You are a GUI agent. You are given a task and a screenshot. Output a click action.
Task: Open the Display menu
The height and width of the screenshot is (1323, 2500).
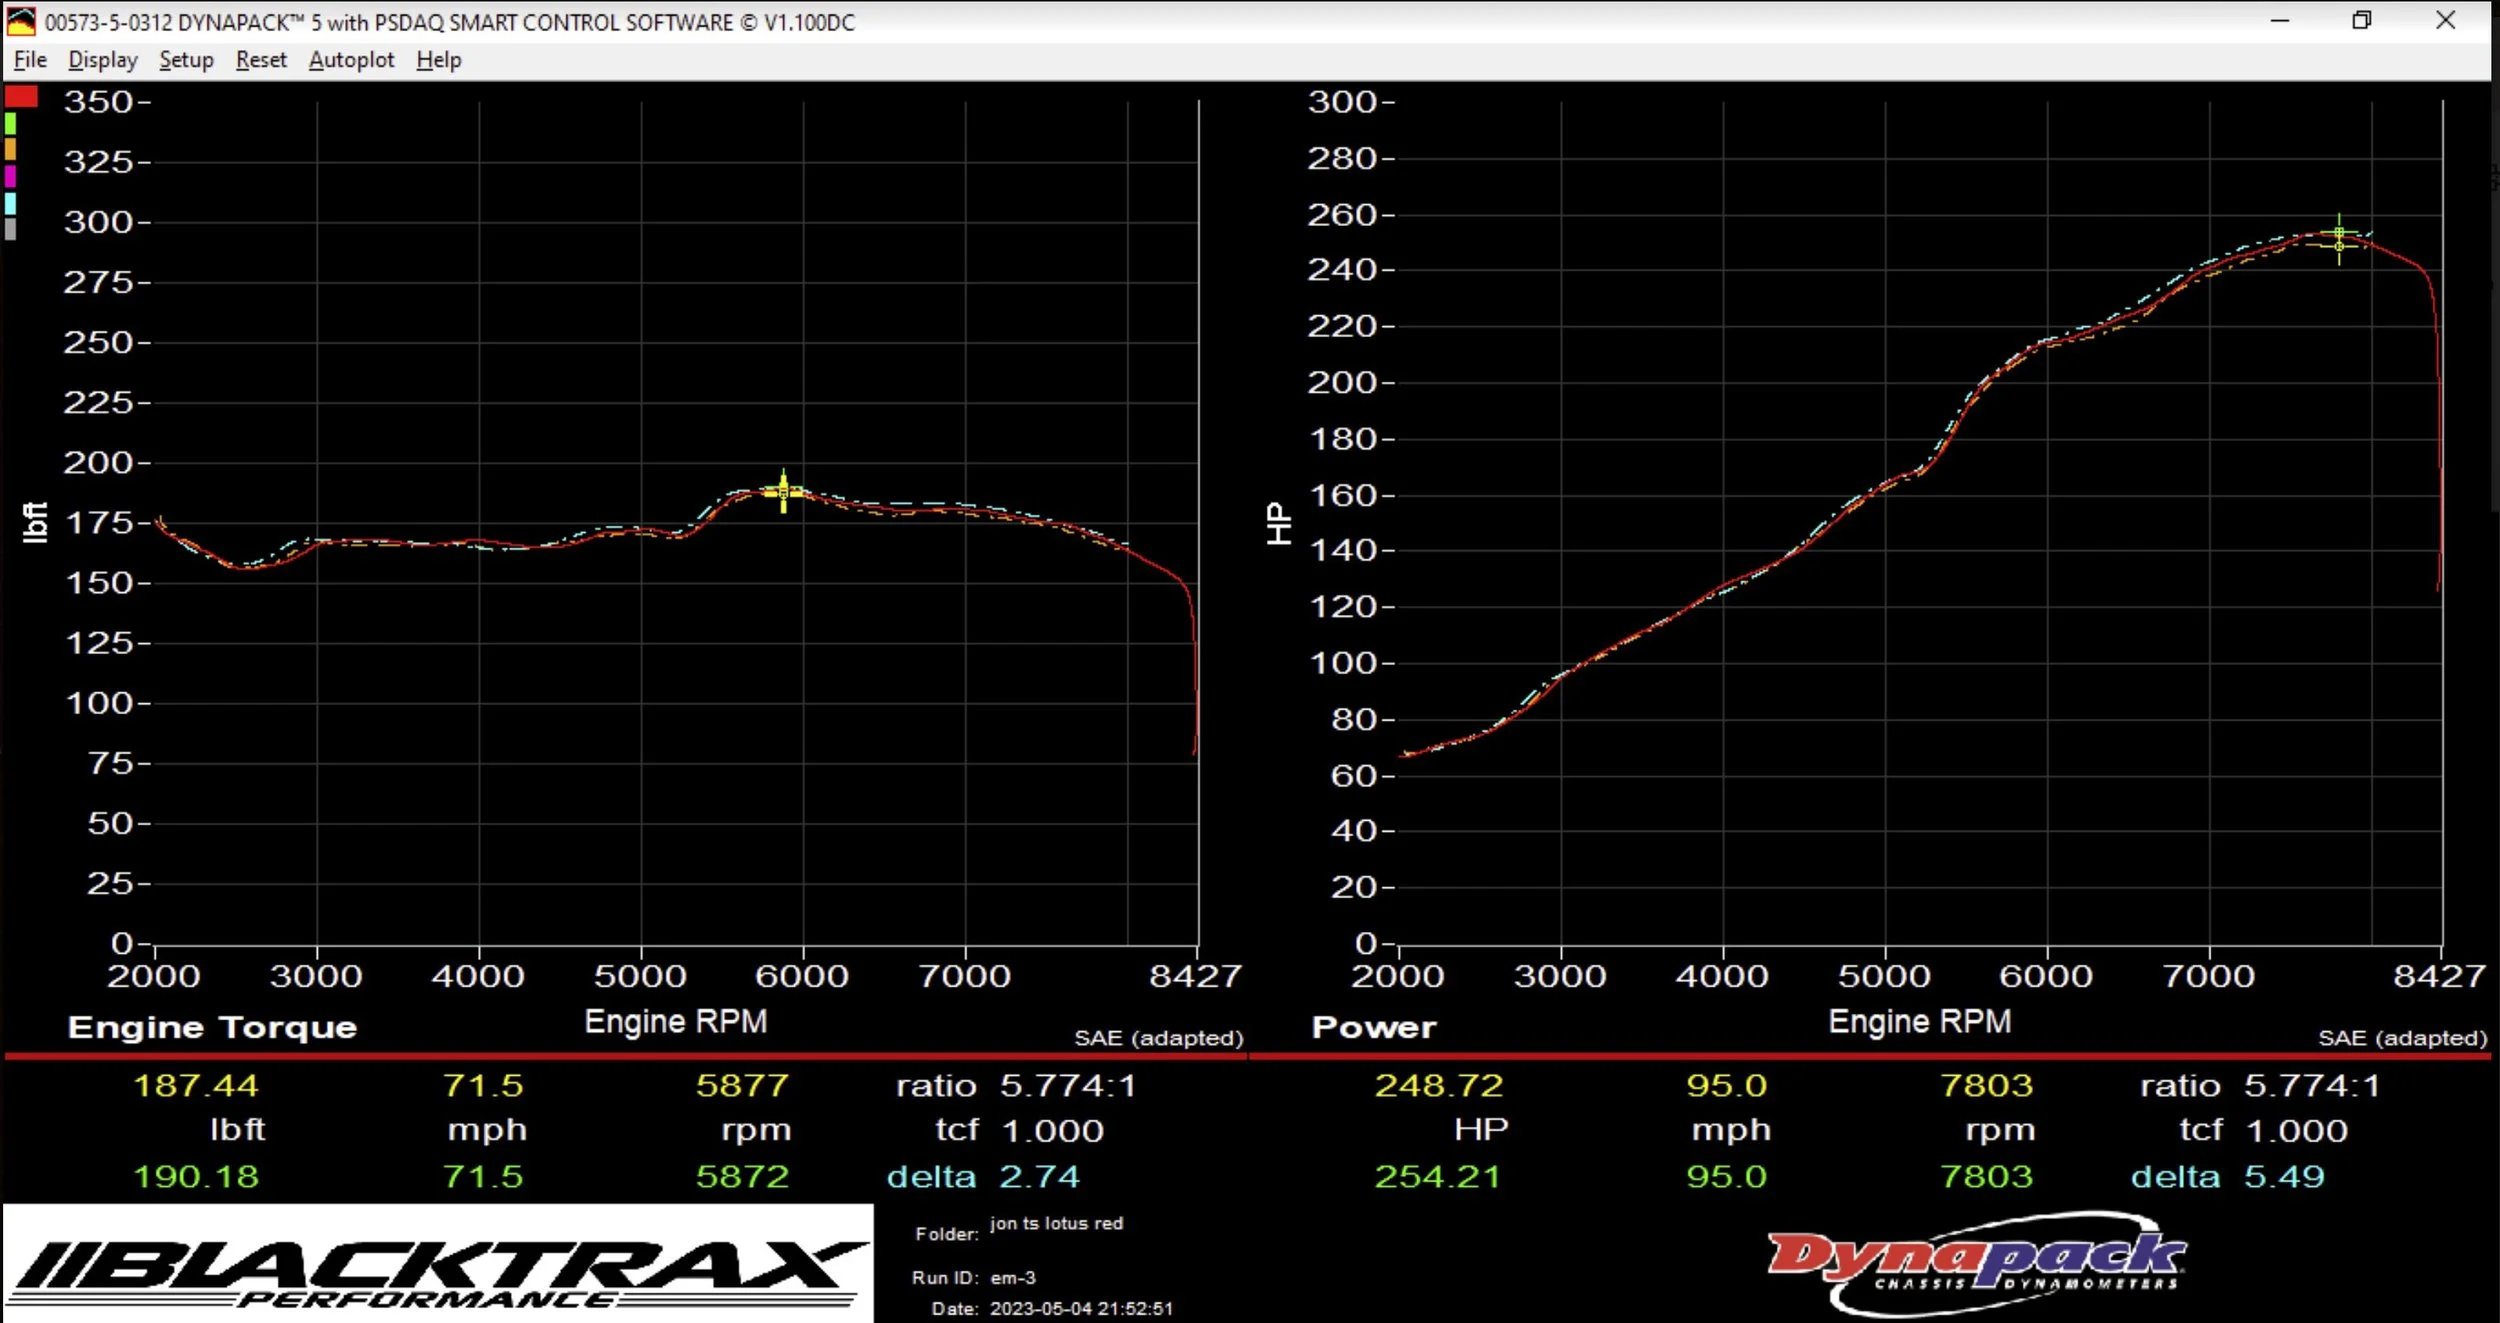point(103,60)
